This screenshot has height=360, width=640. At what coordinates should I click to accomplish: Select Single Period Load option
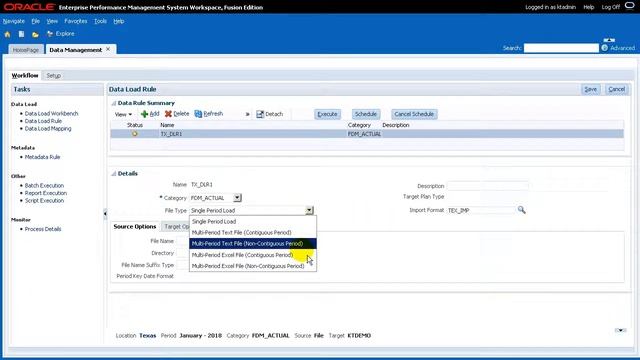253,222
